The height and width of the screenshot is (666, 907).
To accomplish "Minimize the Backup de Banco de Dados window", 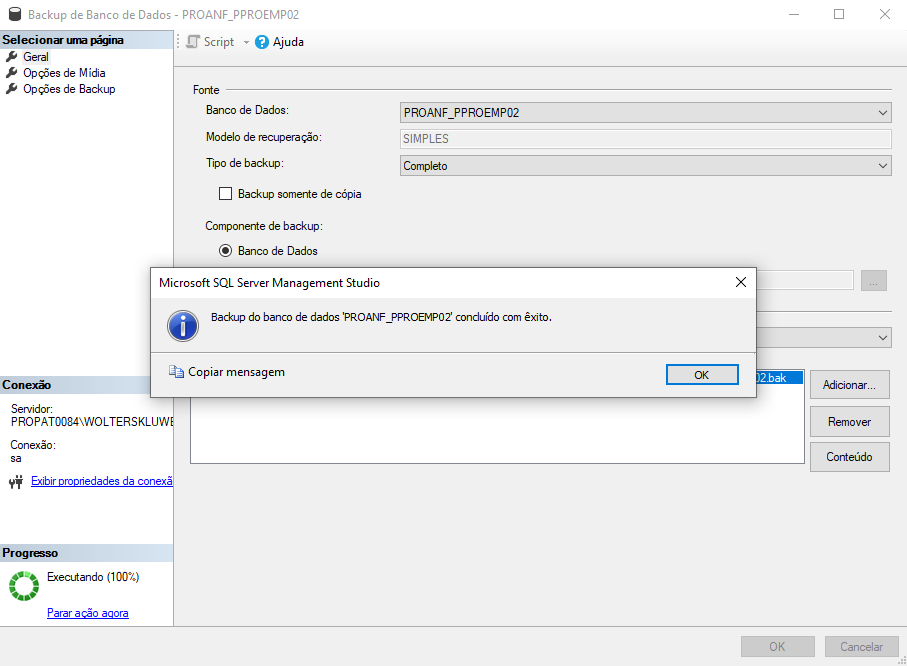I will coord(794,14).
